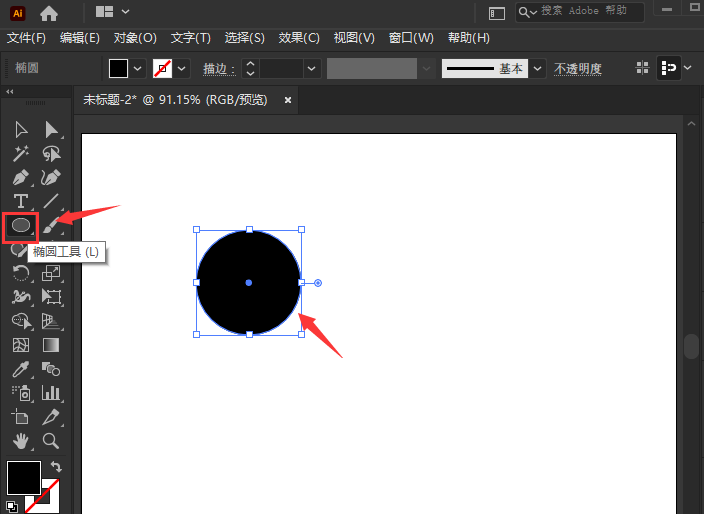
Task: Open the 对象(O) menu
Action: [x=135, y=38]
